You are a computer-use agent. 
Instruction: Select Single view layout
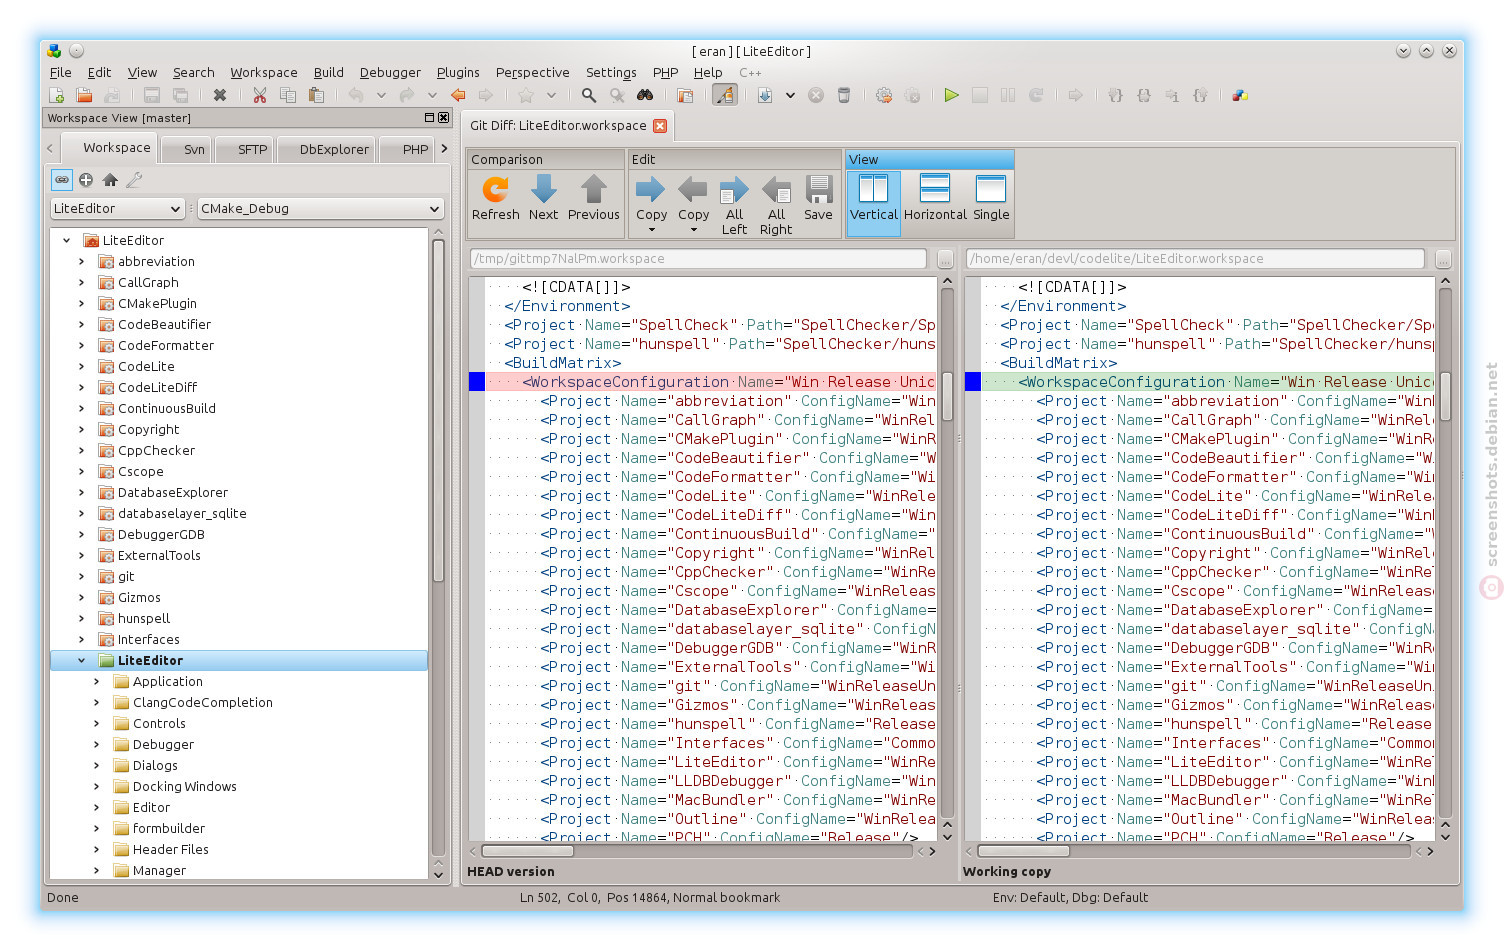(991, 198)
